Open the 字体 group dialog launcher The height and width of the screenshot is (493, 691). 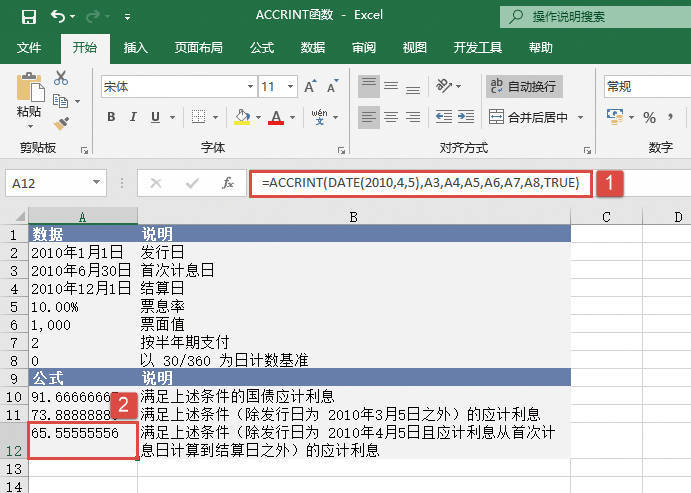(x=341, y=151)
